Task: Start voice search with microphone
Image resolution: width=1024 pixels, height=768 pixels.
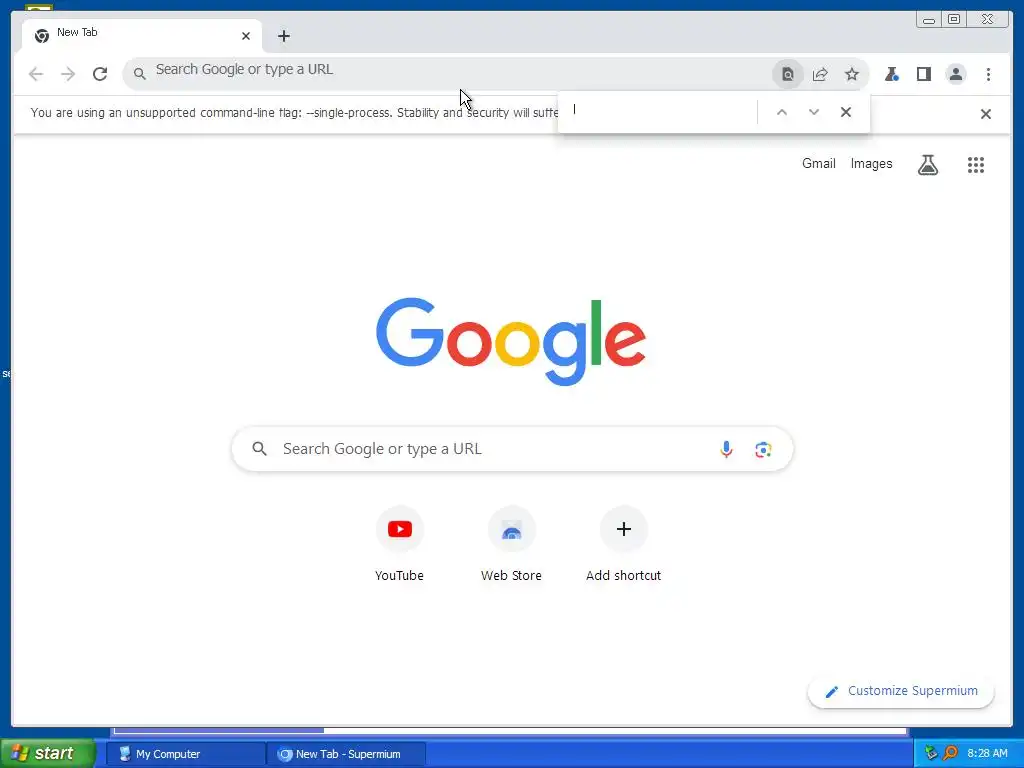Action: click(726, 449)
